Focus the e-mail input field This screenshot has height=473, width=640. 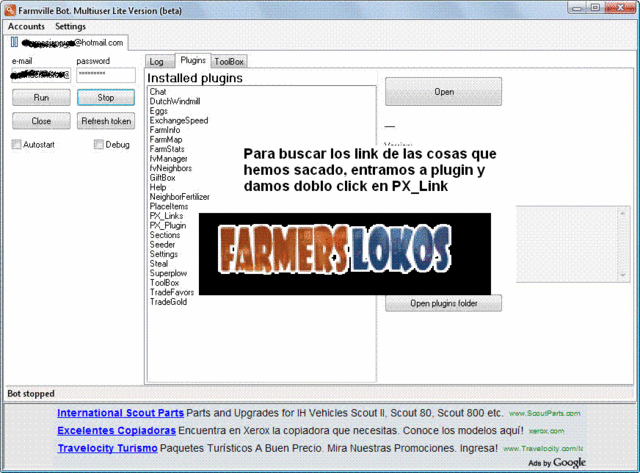point(41,75)
